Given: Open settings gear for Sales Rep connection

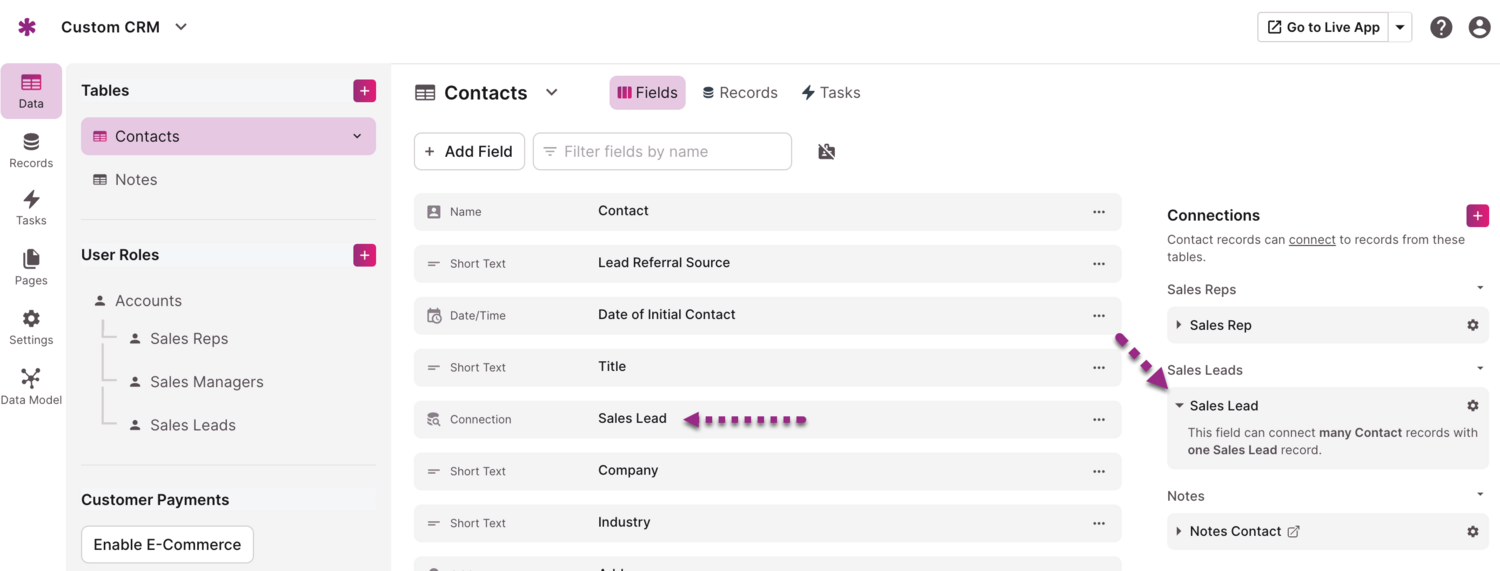Looking at the screenshot, I should coord(1472,325).
